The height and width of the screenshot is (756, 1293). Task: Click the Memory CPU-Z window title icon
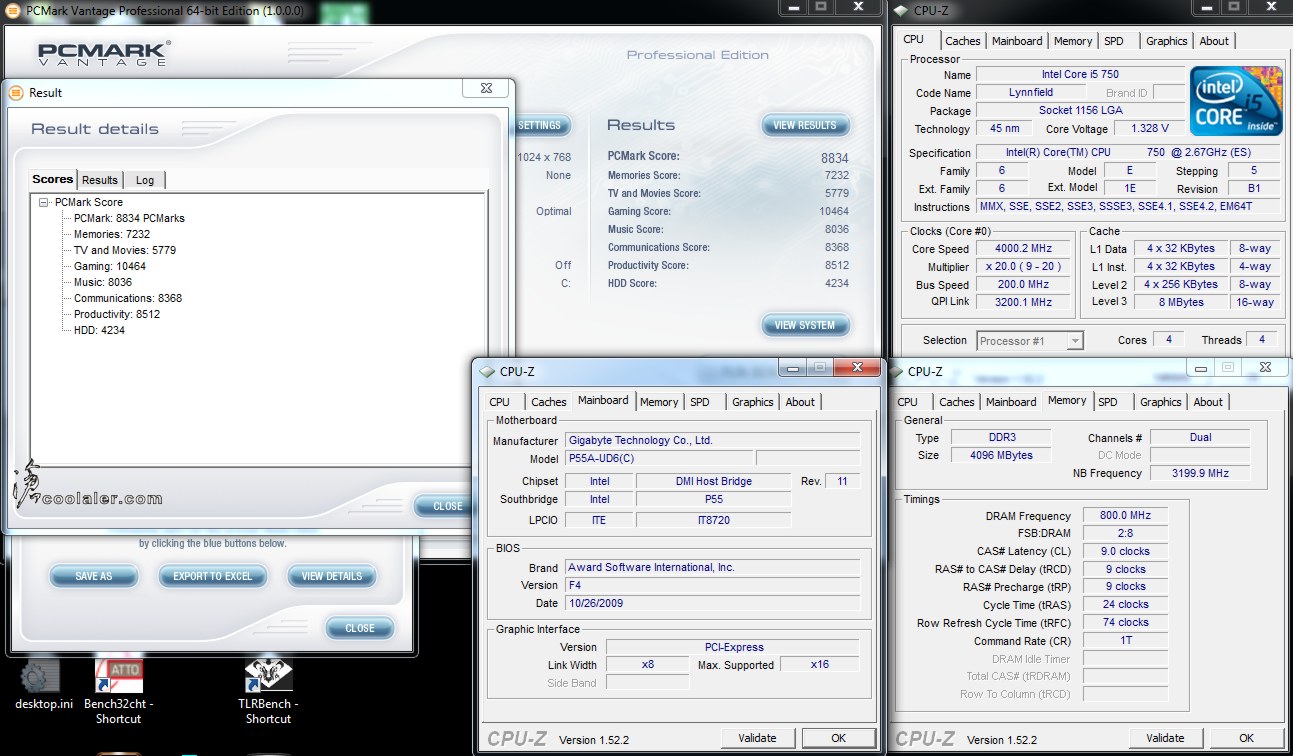[x=894, y=371]
